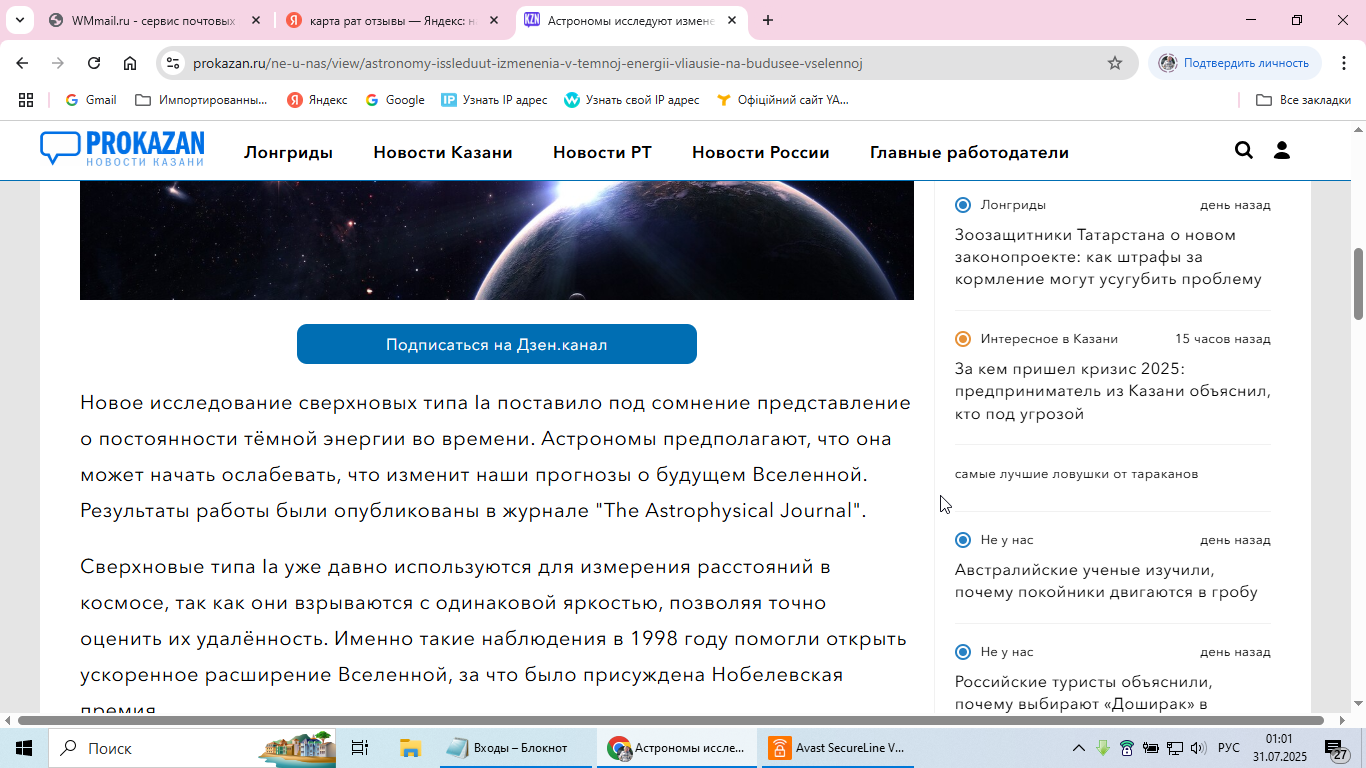Switch to Chrome Астрономы taskbar item
The width and height of the screenshot is (1366, 768).
(678, 748)
